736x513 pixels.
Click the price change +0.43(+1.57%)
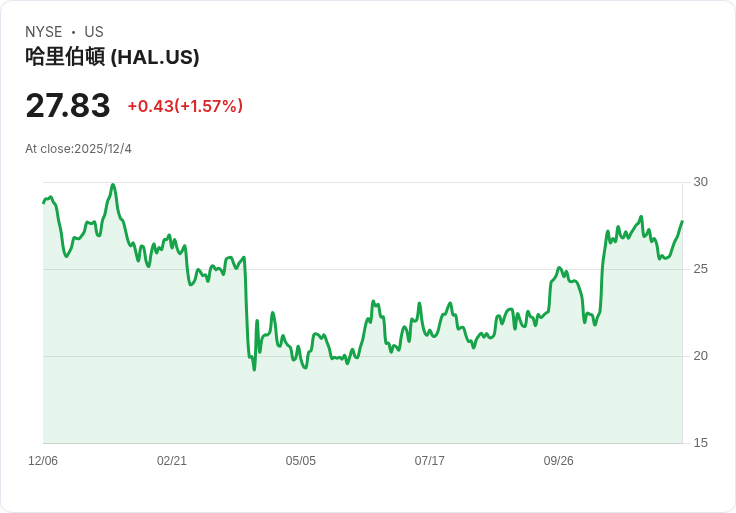pyautogui.click(x=185, y=106)
